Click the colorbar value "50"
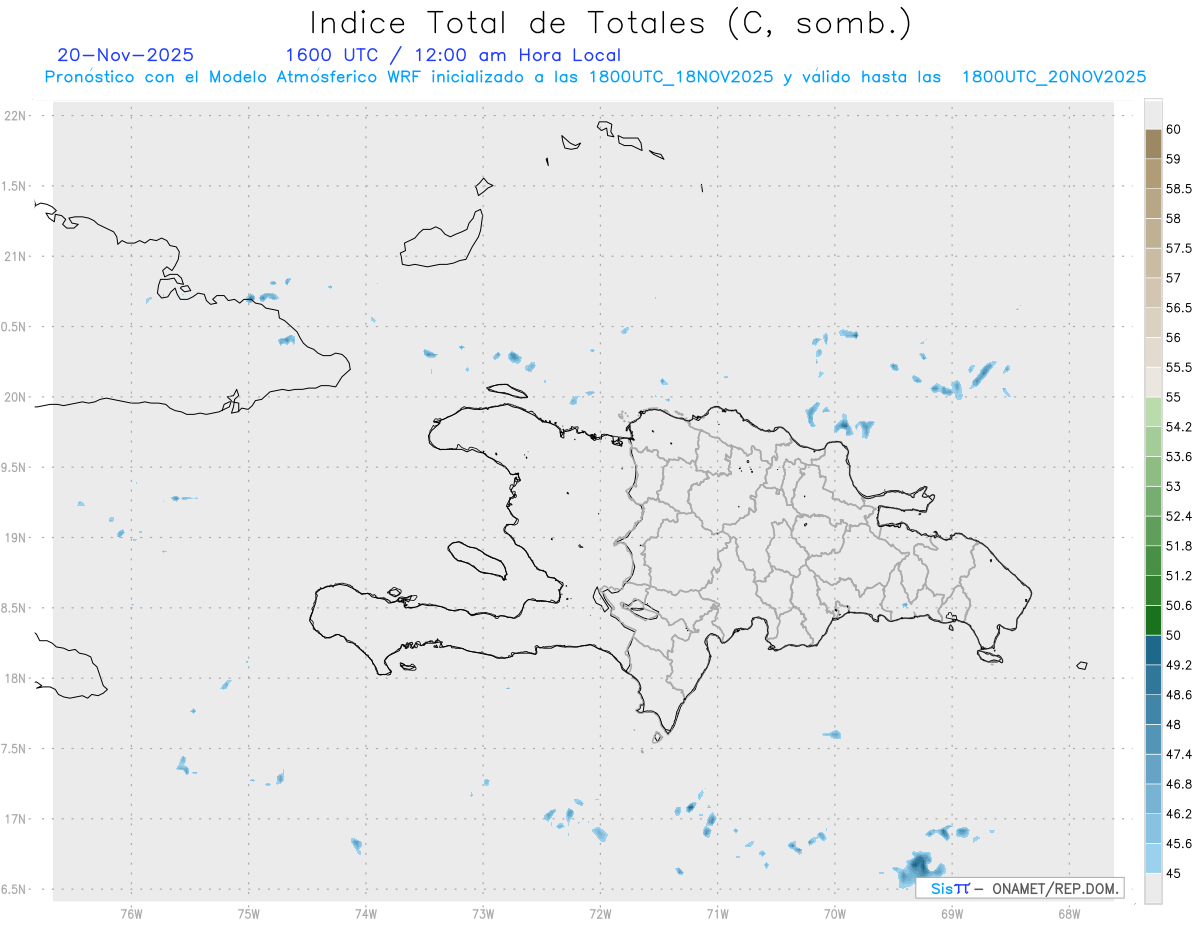Screen dimensions: 1200x927 (x=1173, y=635)
